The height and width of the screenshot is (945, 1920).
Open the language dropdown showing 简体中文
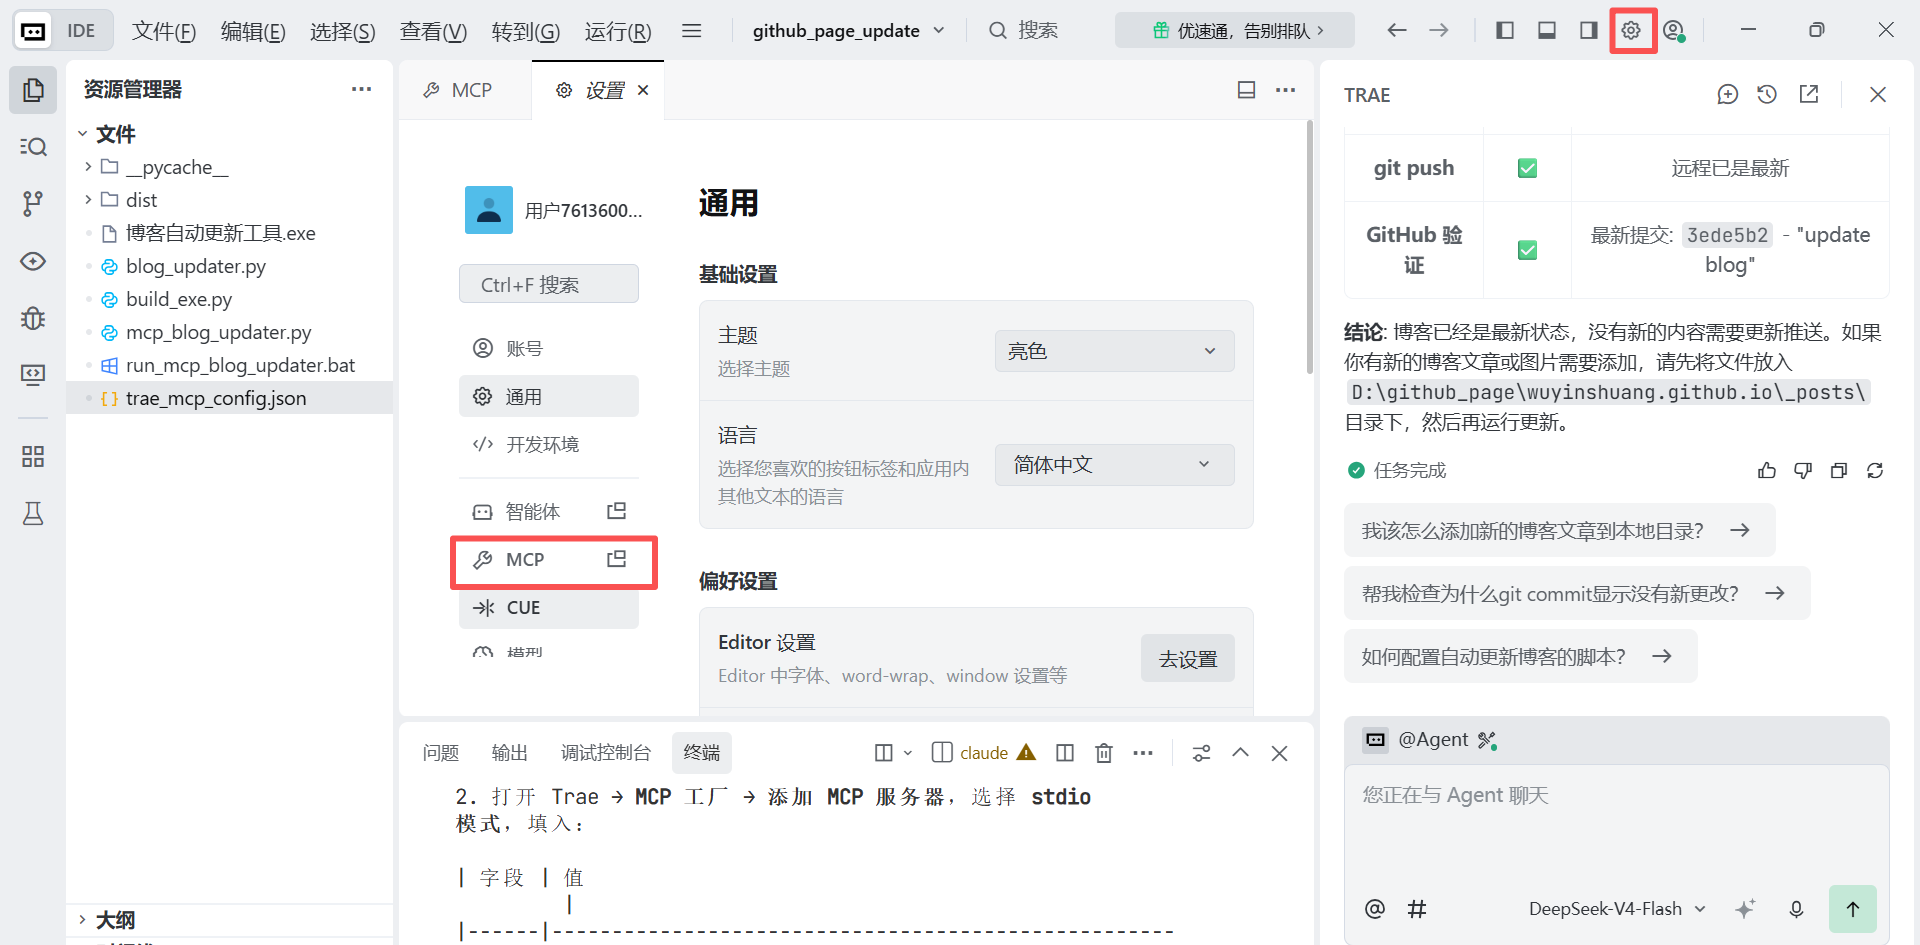point(1114,465)
